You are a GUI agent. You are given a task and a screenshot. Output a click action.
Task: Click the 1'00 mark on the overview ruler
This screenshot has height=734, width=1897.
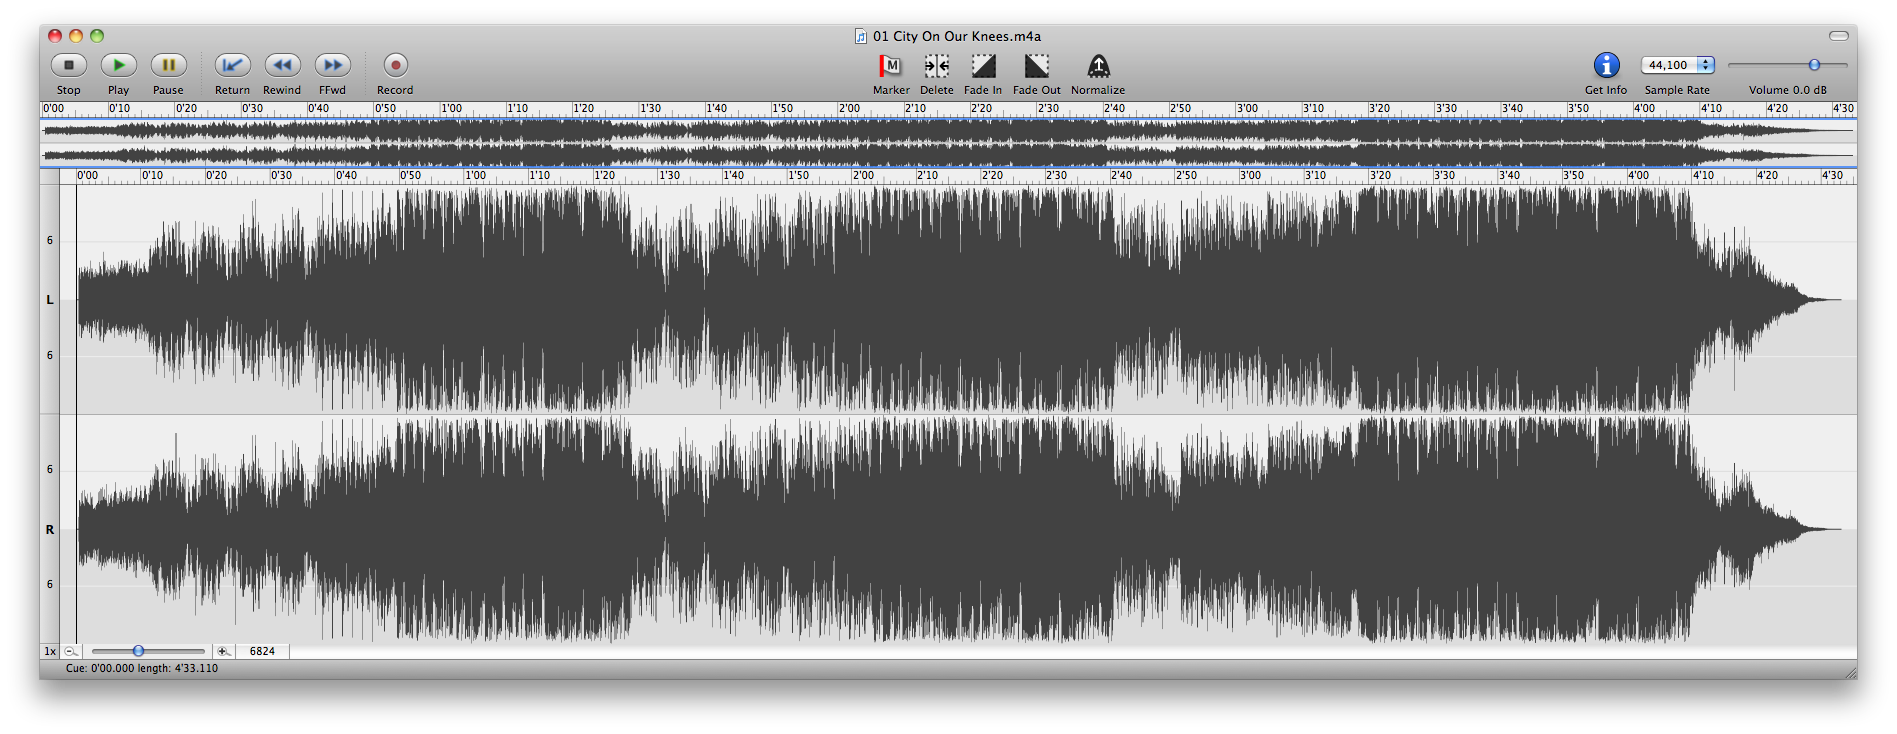coord(452,108)
